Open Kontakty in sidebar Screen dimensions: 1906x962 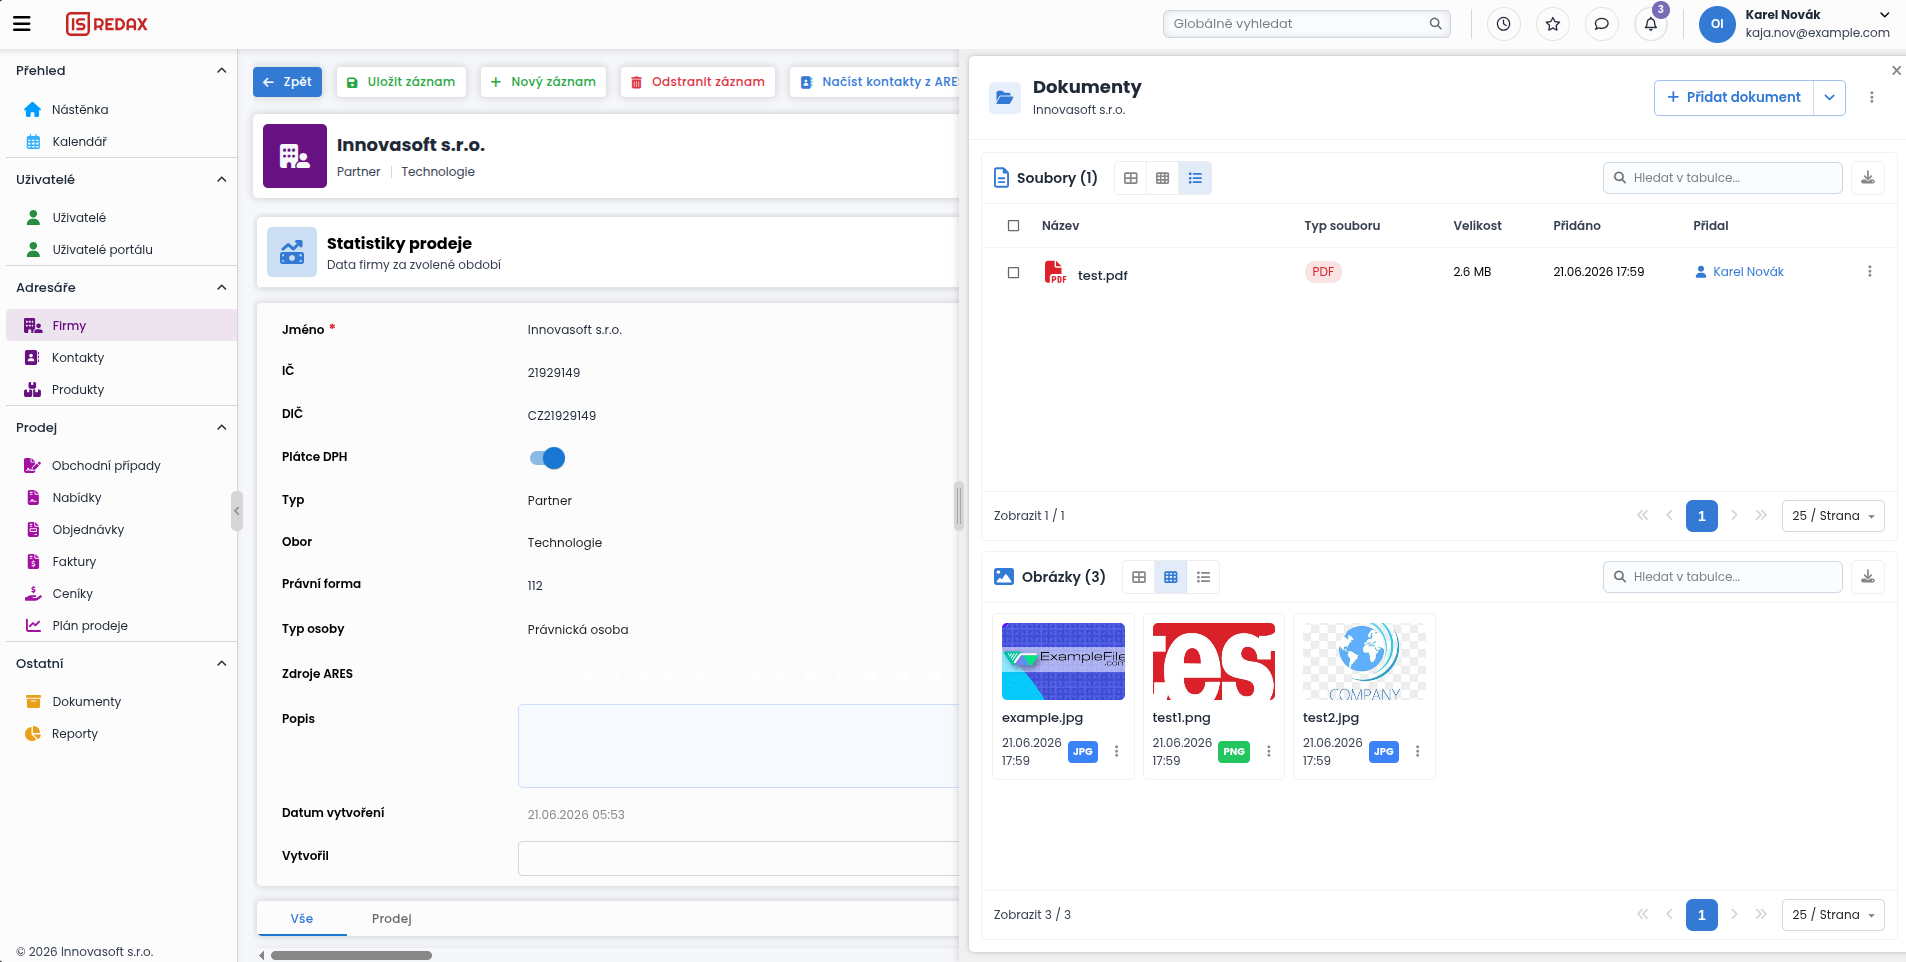click(x=78, y=358)
